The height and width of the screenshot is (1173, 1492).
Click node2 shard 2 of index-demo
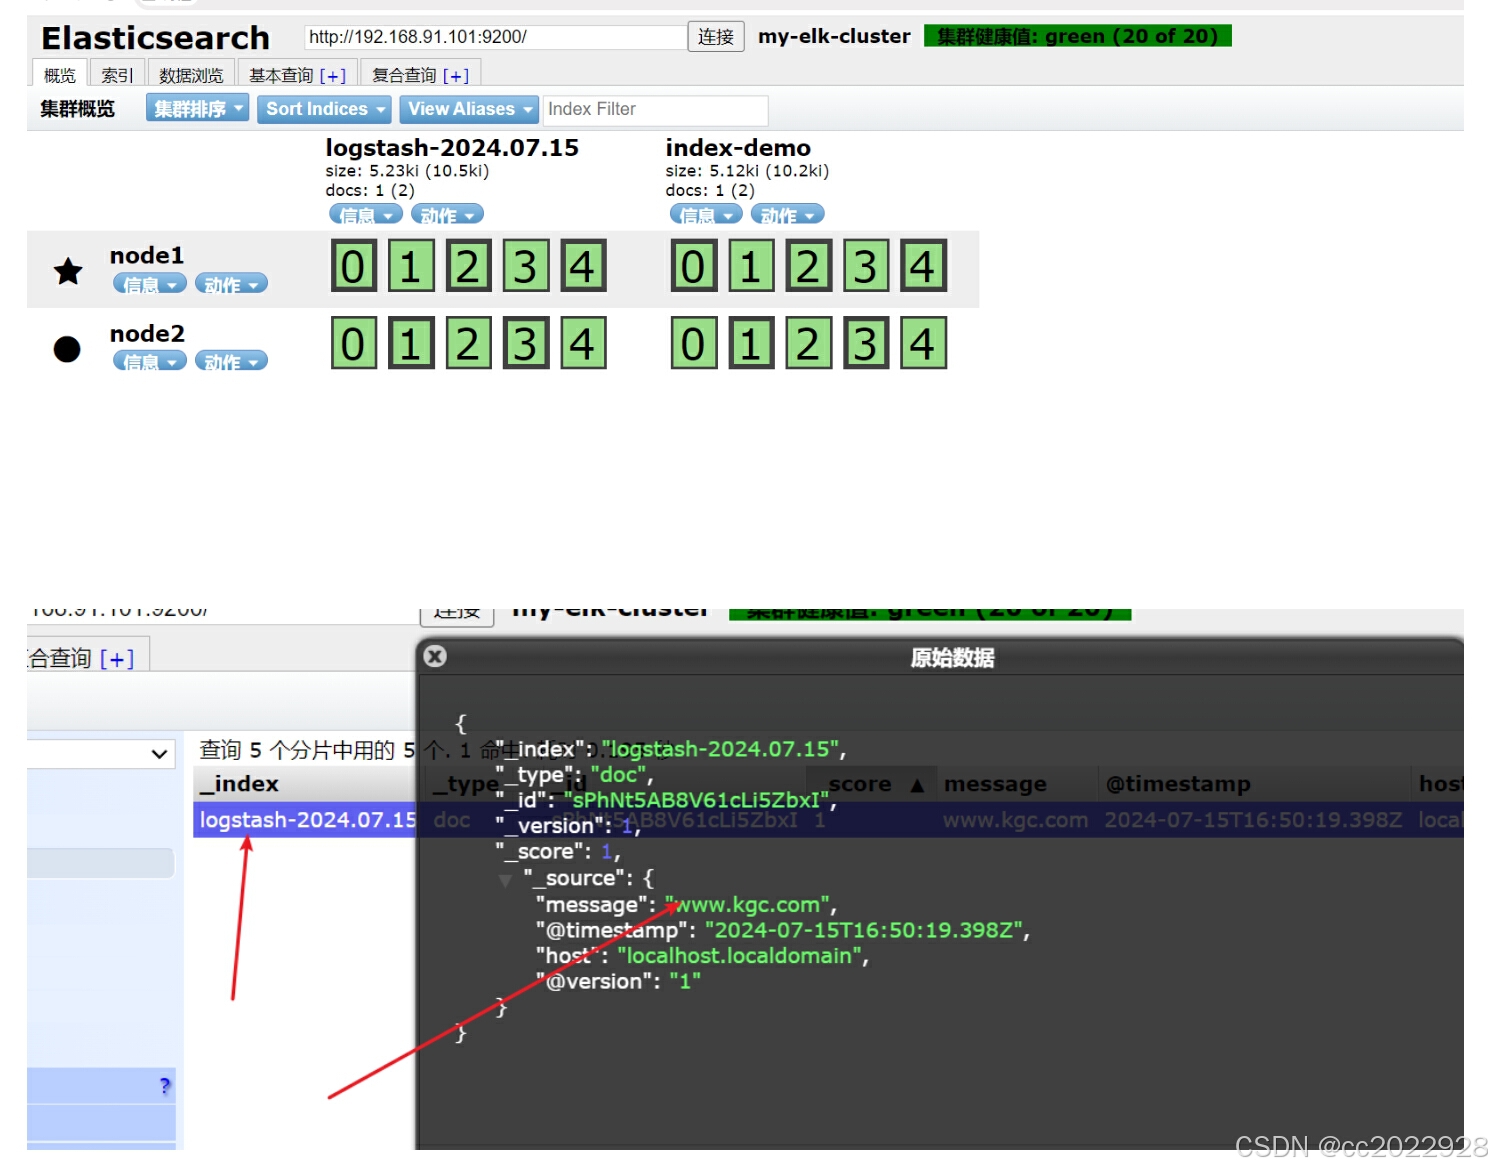(808, 343)
